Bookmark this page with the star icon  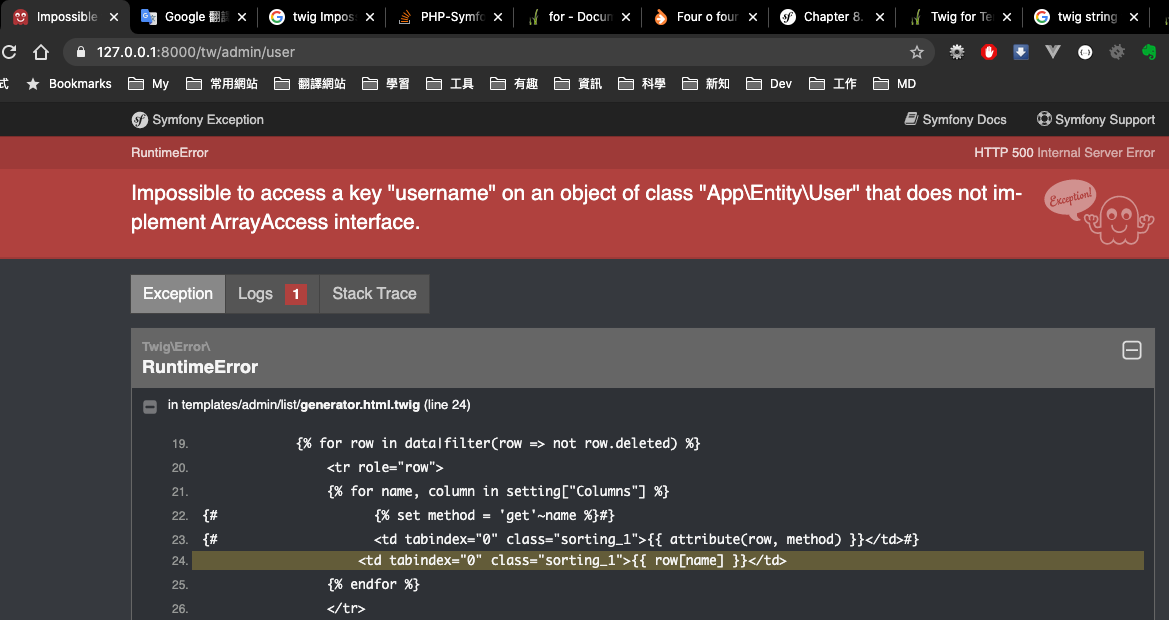916,51
